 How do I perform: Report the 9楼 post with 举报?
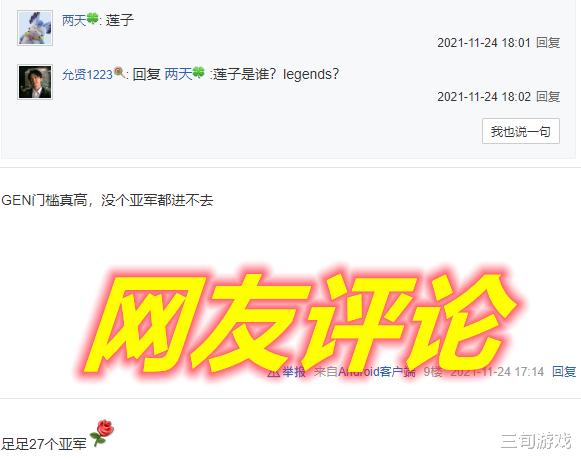point(294,372)
